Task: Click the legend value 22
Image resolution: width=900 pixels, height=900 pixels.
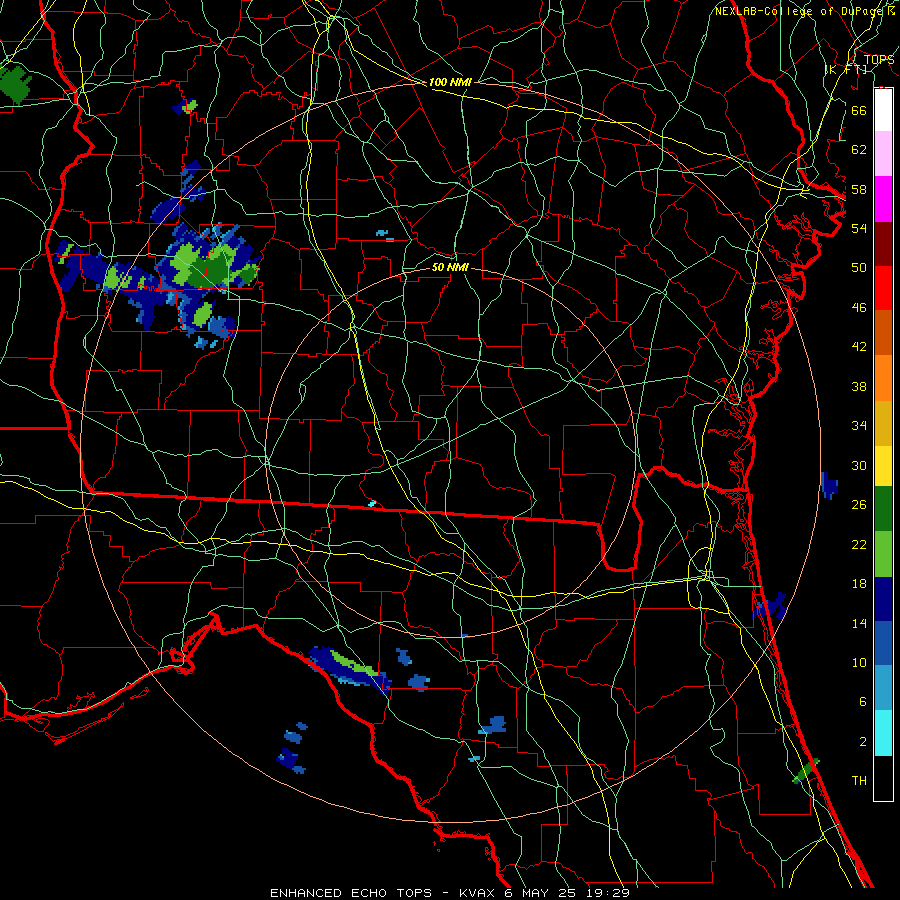Action: pyautogui.click(x=859, y=545)
